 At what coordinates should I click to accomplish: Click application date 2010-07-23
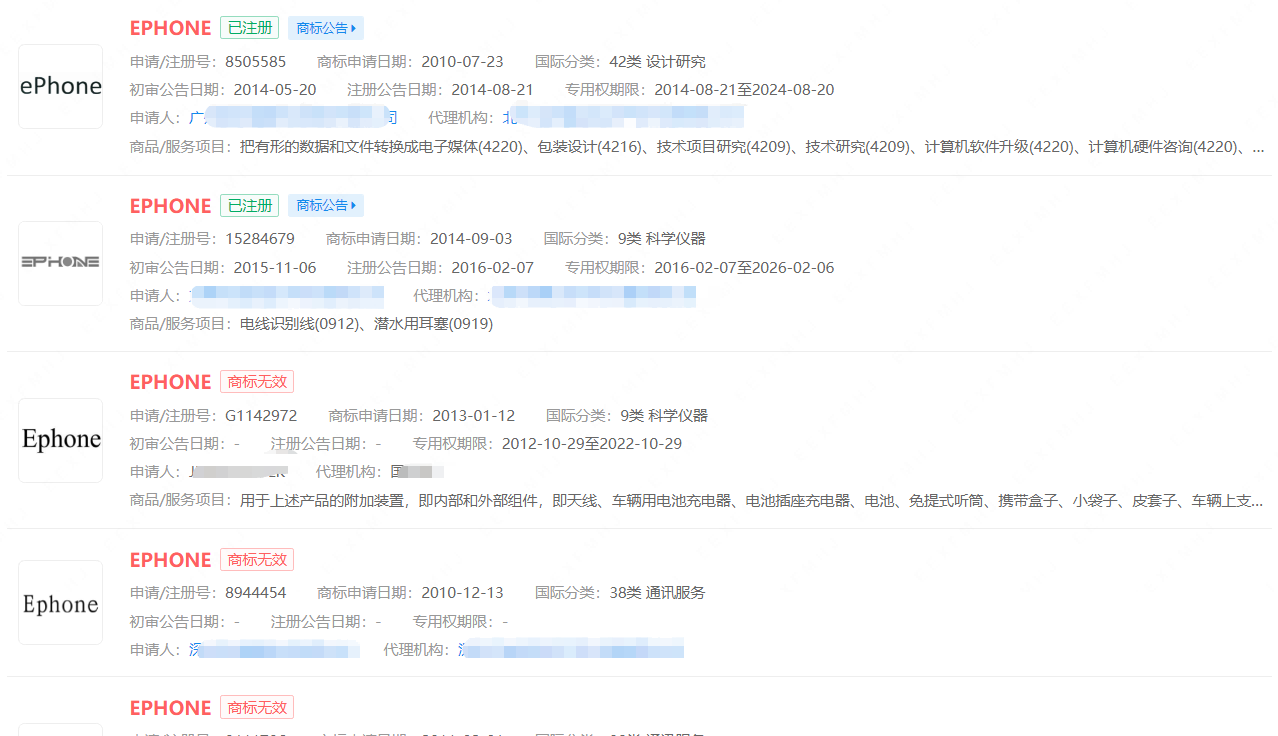coord(462,62)
